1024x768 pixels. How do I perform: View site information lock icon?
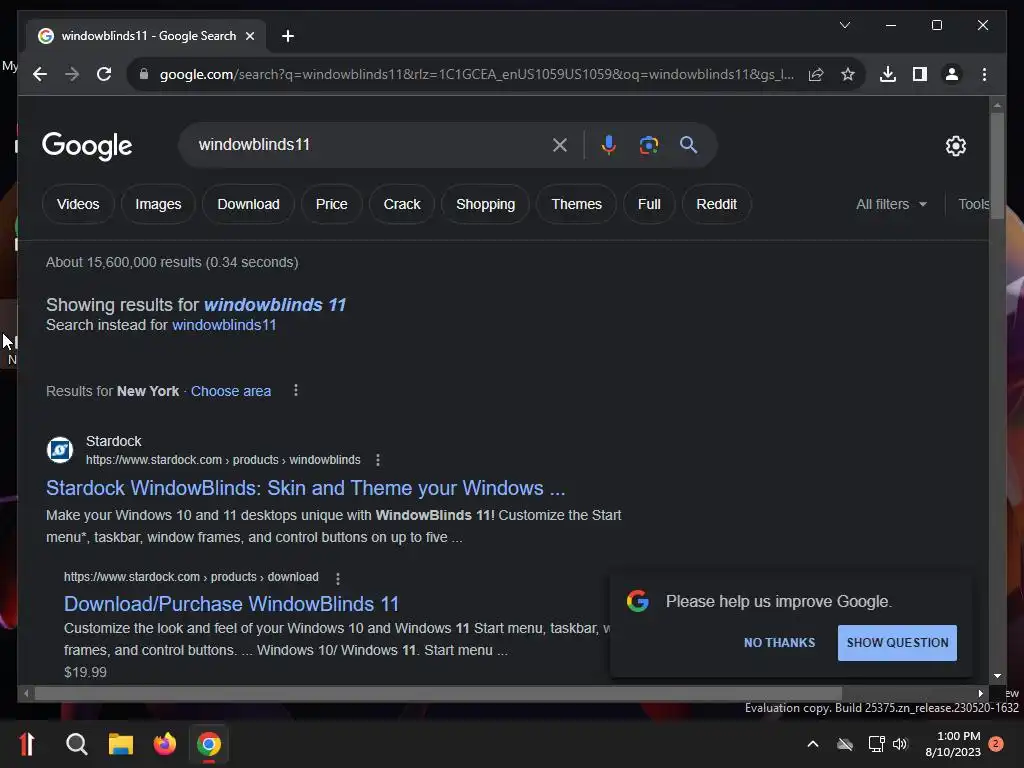pyautogui.click(x=144, y=74)
